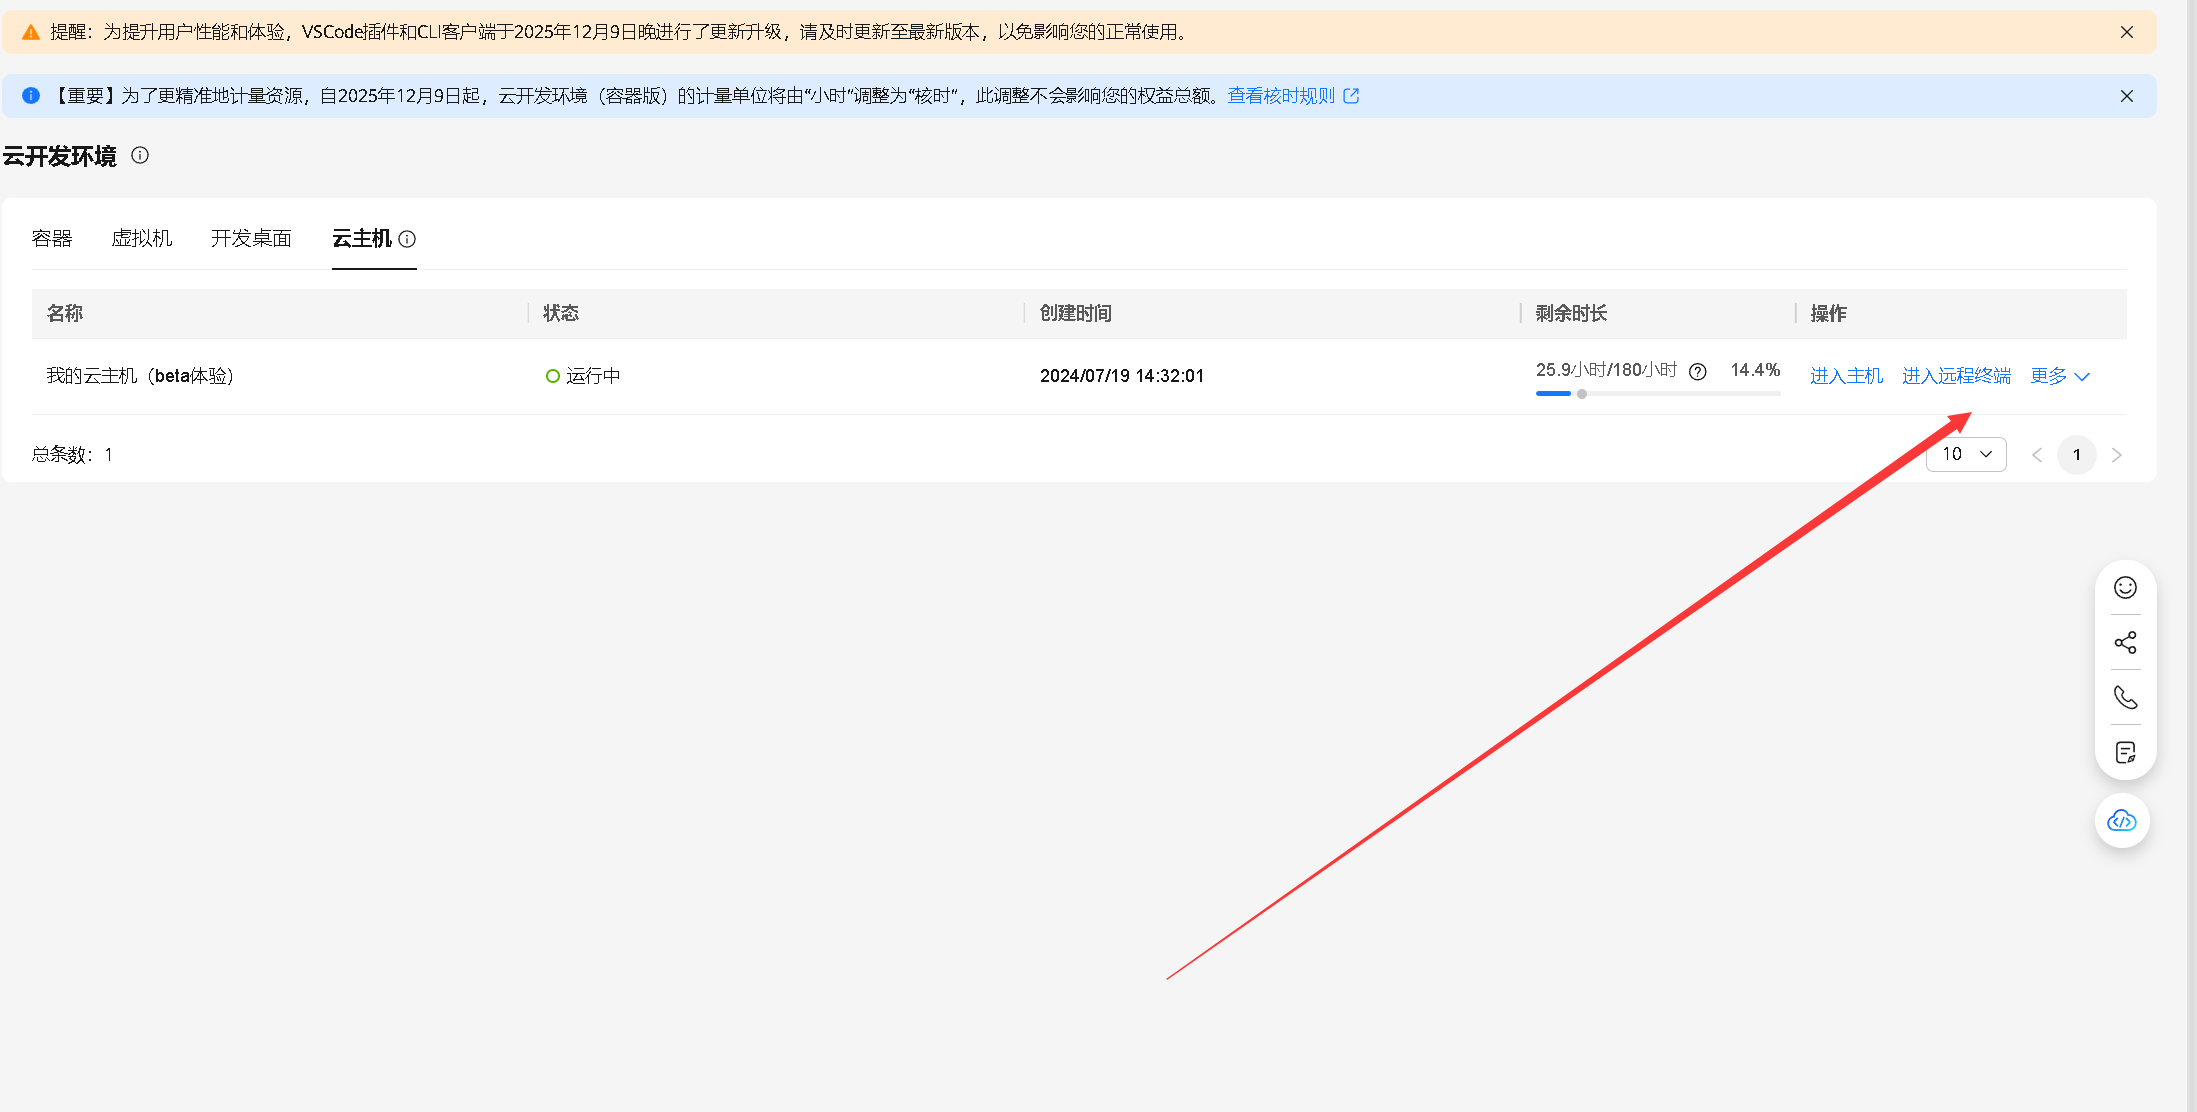The image size is (2197, 1112).
Task: Click the share icon in floating panel
Action: (x=2125, y=642)
